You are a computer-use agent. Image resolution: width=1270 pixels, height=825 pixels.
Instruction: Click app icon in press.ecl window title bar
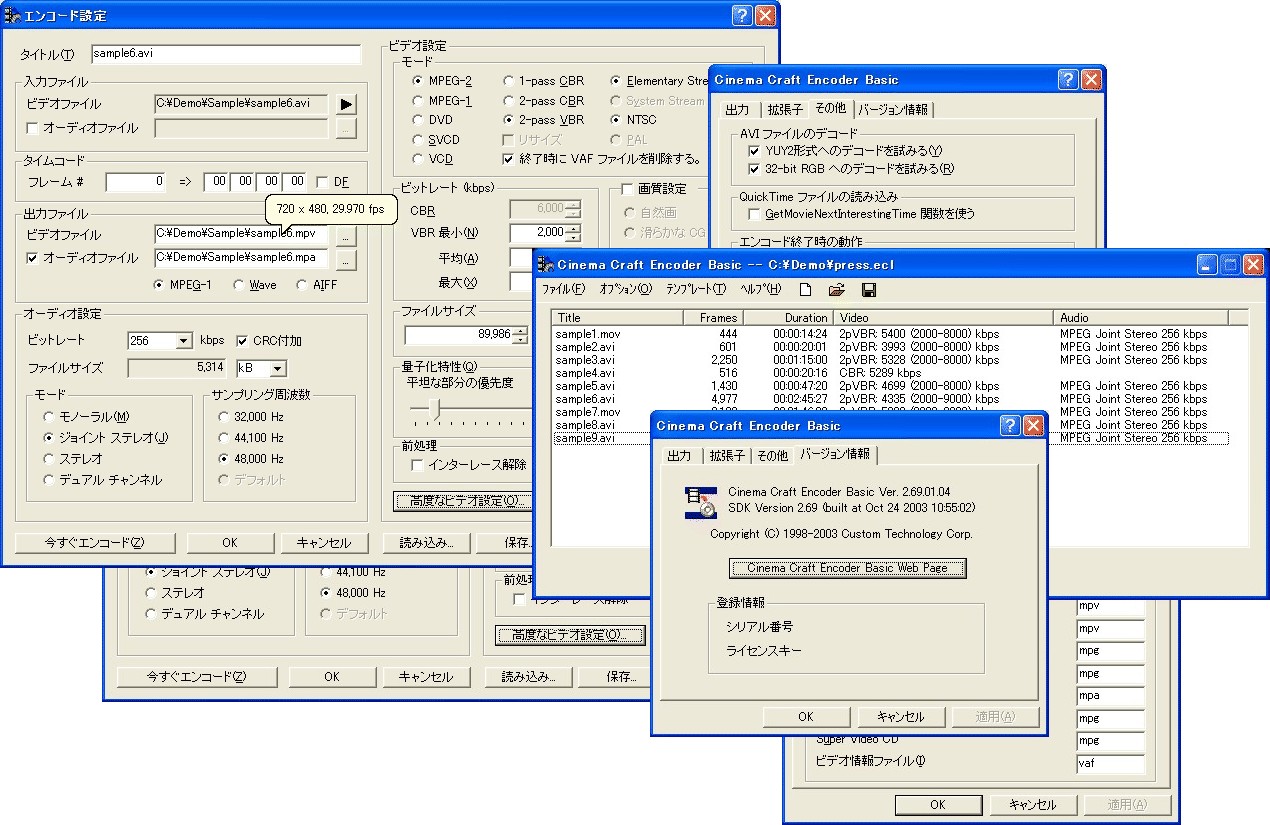click(546, 264)
